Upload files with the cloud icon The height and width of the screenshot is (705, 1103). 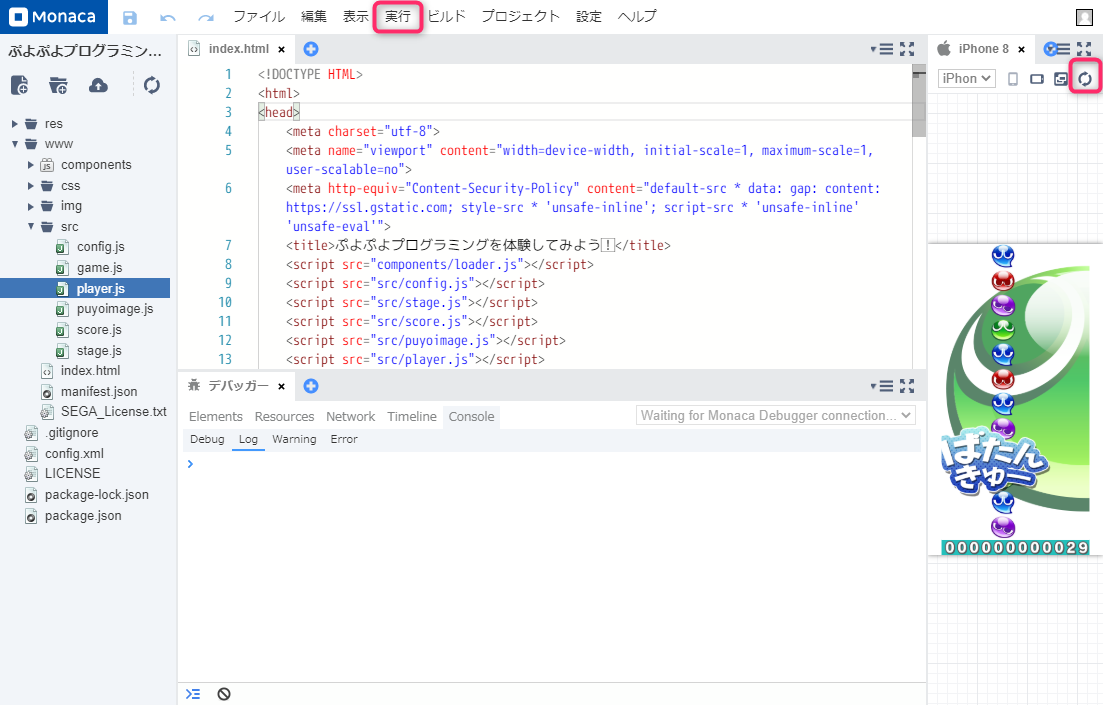point(98,85)
